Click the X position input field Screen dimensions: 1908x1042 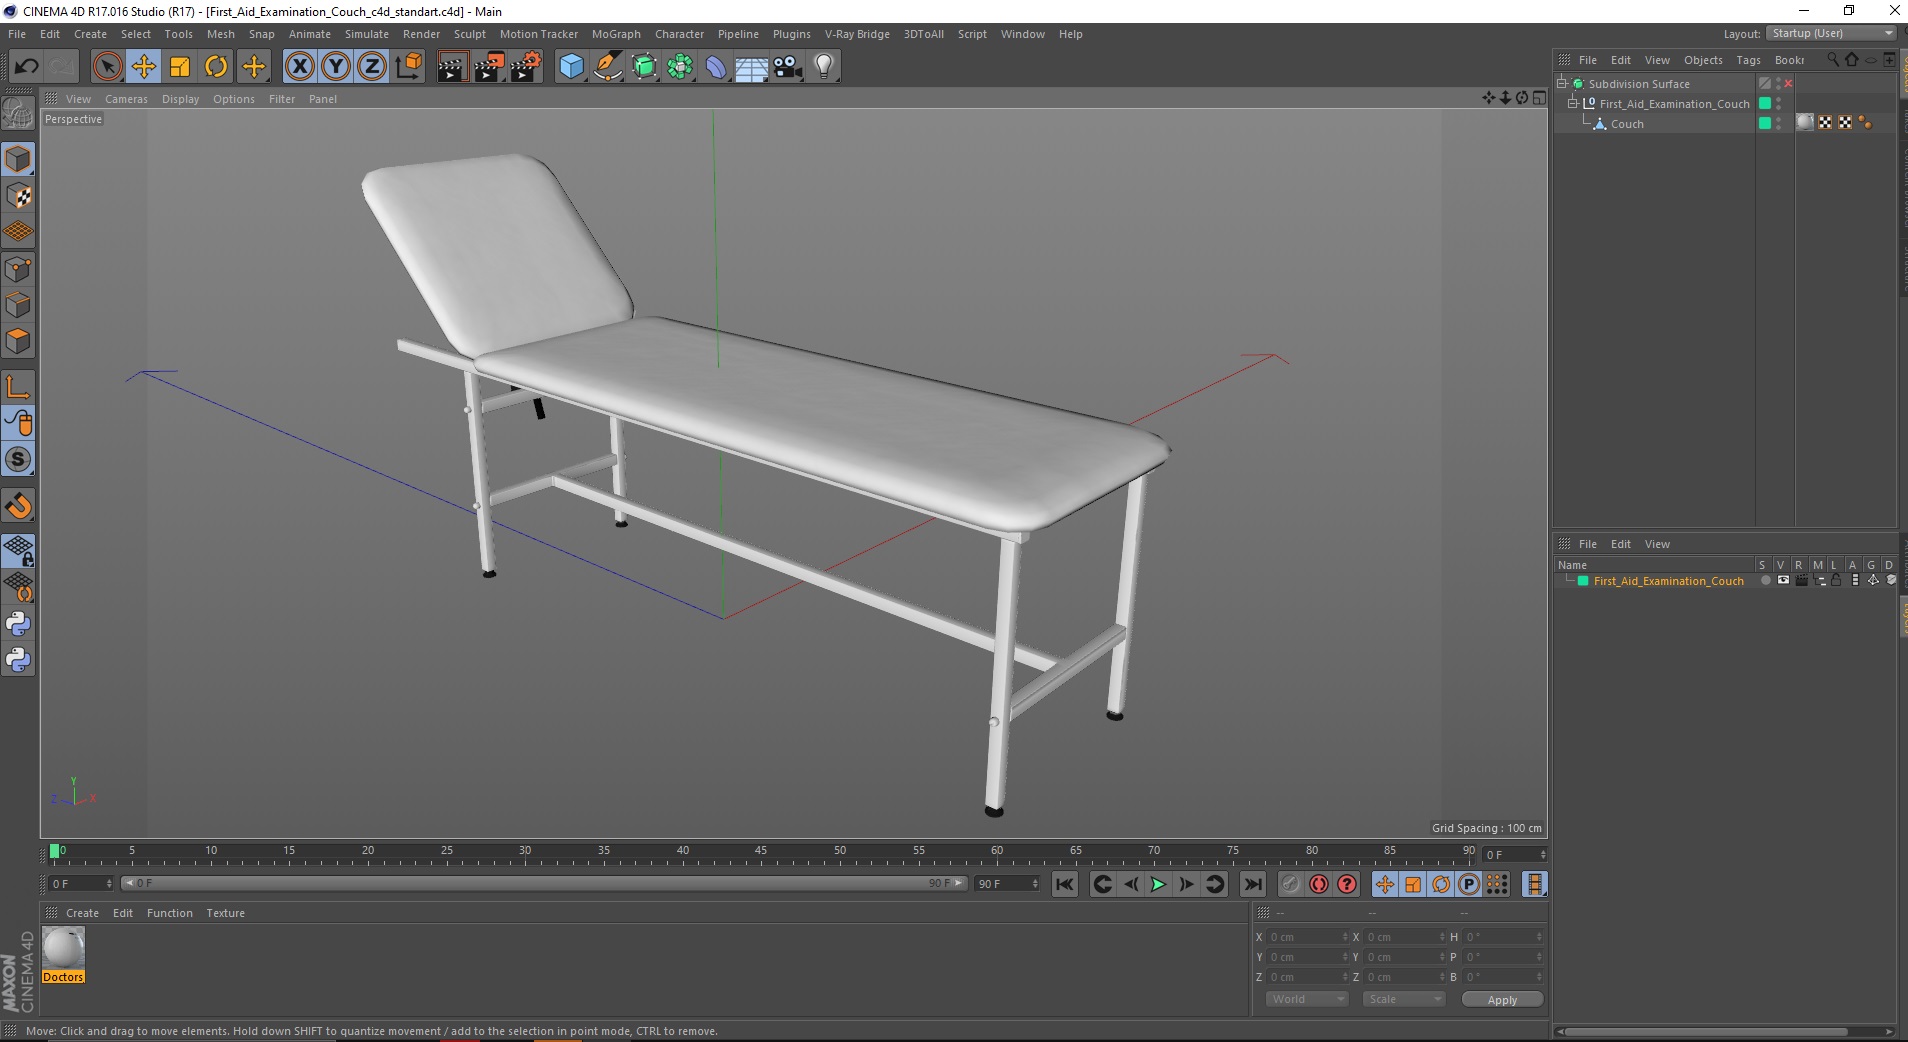coord(1308,937)
